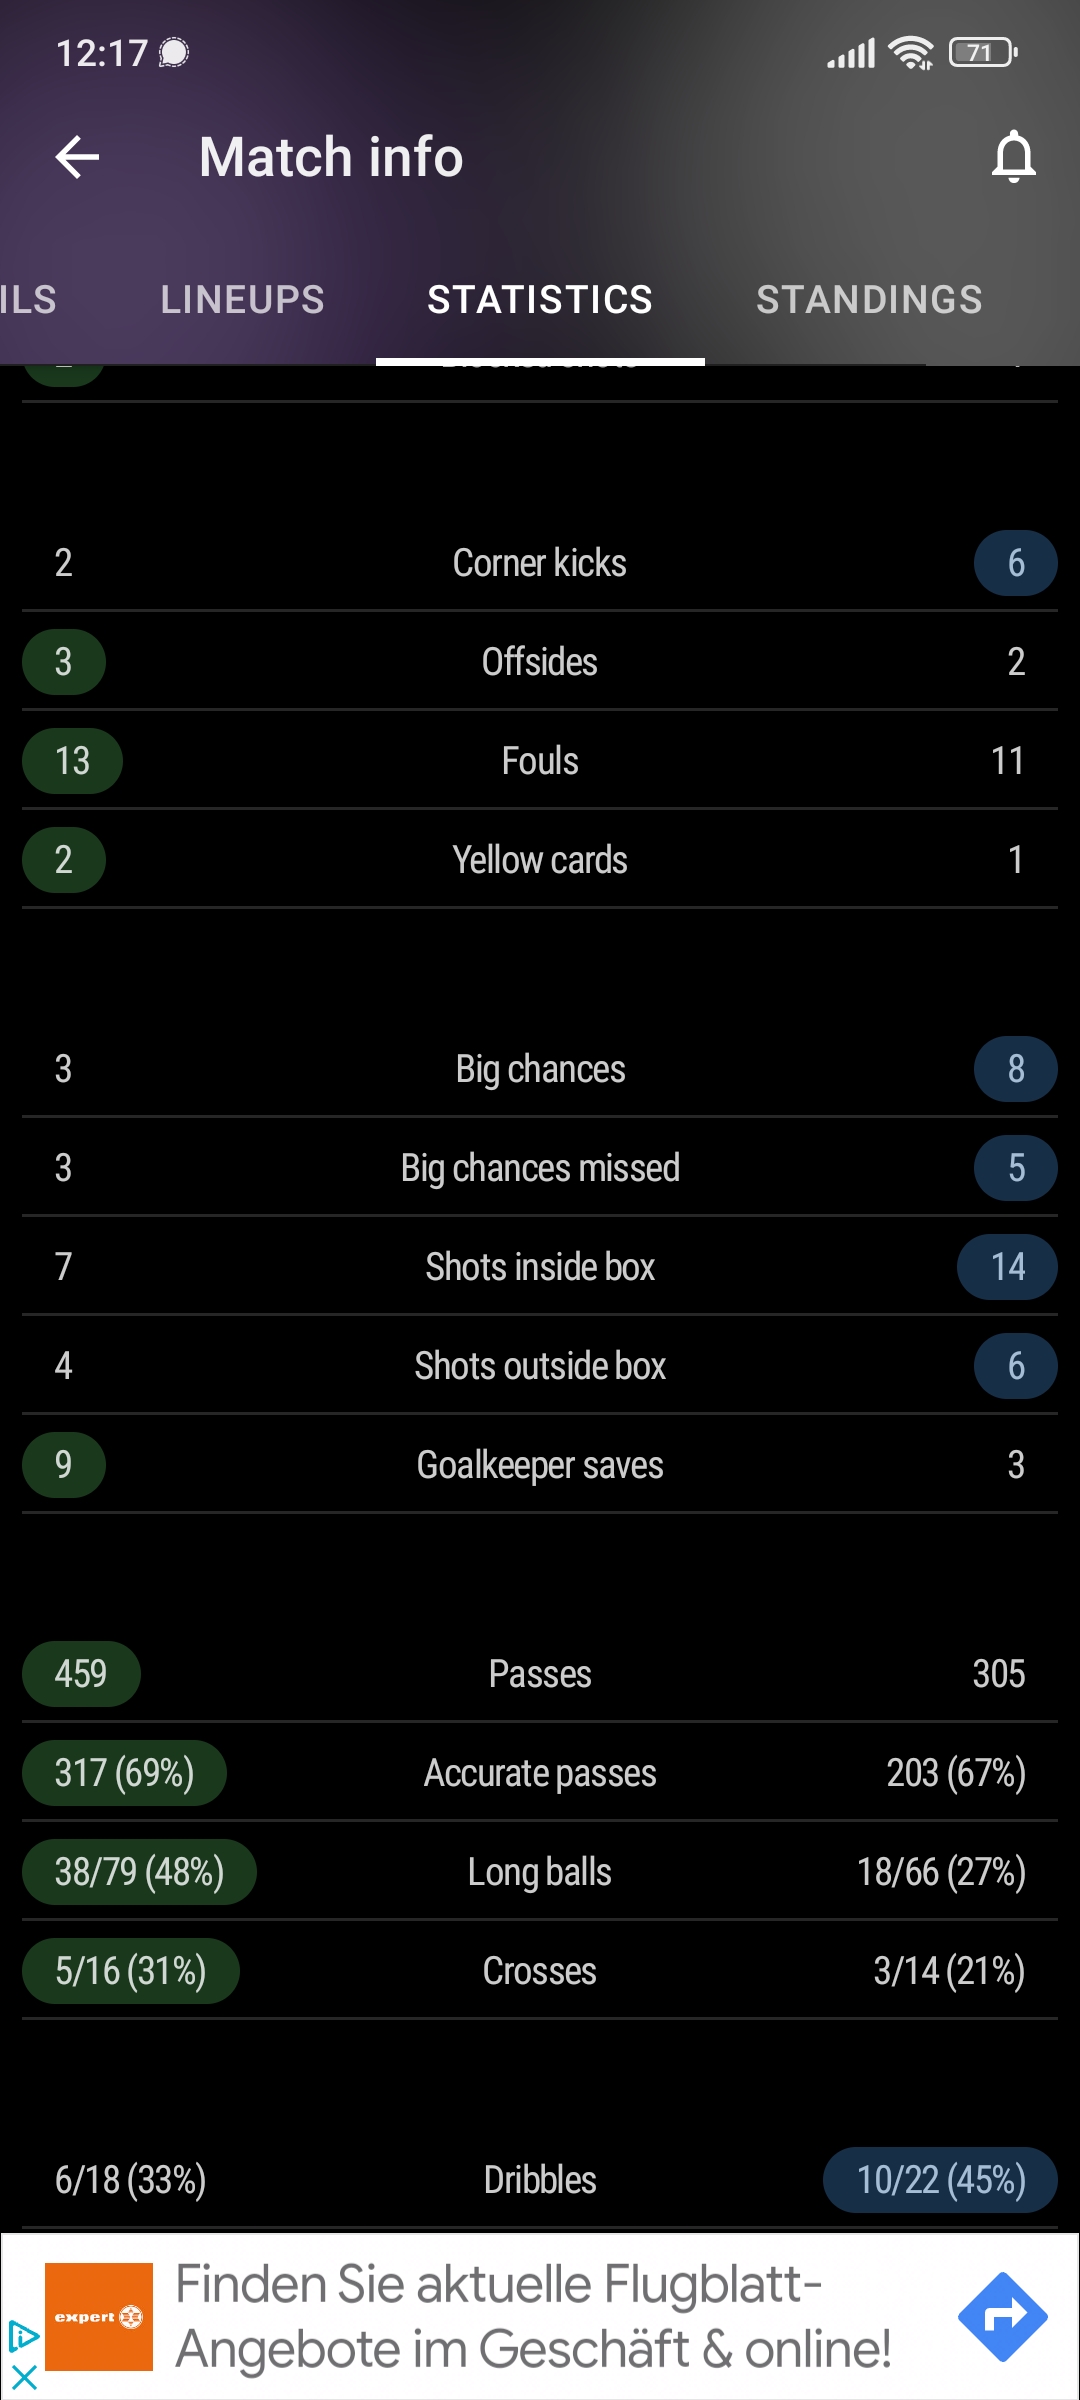Tap the Wi-Fi status icon
The height and width of the screenshot is (2400, 1080).
coord(911,52)
